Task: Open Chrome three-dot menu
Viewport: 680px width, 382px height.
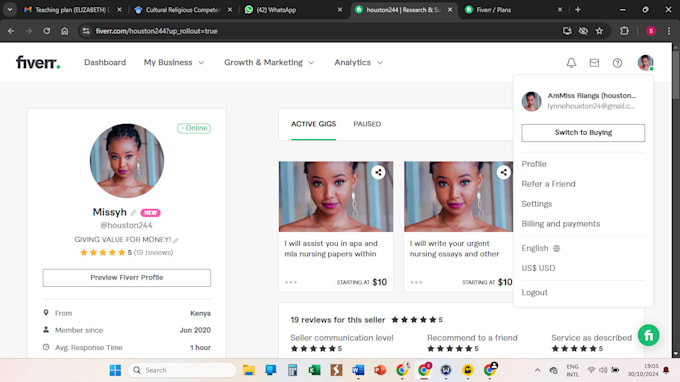Action: [x=669, y=31]
